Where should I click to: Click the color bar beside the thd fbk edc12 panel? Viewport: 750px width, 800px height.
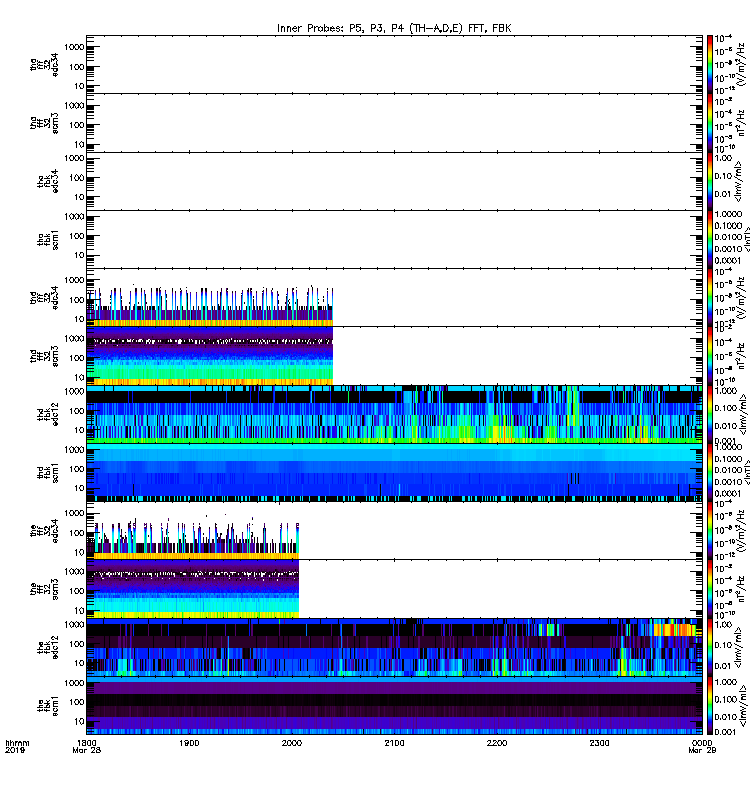[x=710, y=414]
